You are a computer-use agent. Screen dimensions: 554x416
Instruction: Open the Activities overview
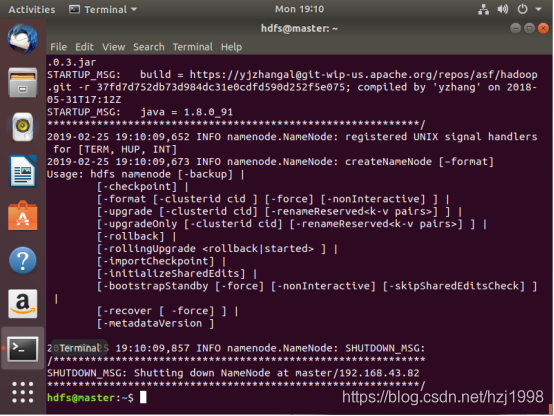(32, 9)
